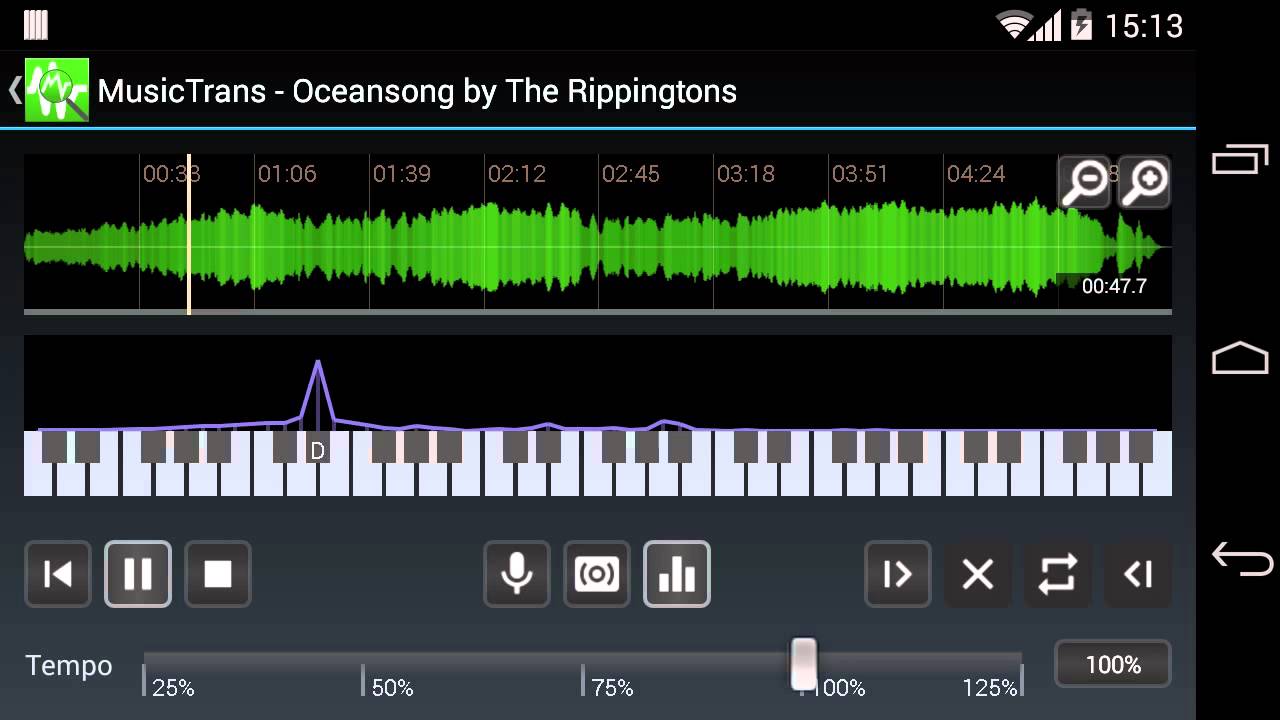
Task: Go back using the title-bar chevron
Action: coord(14,90)
